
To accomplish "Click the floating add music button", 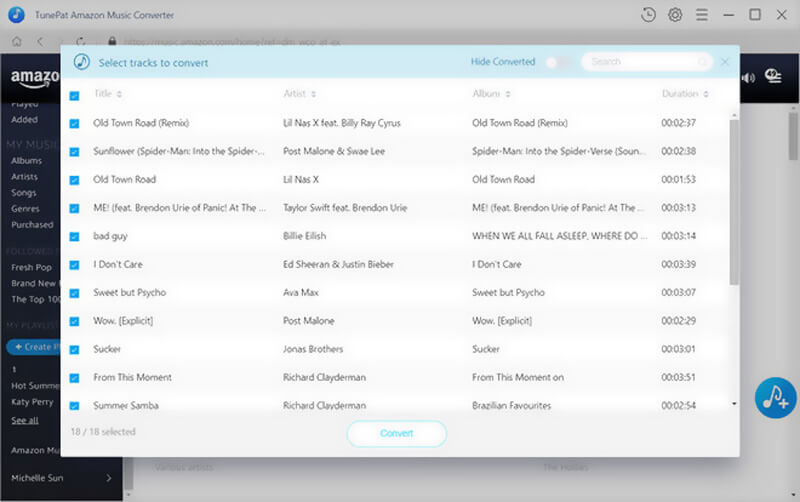I will coord(775,397).
